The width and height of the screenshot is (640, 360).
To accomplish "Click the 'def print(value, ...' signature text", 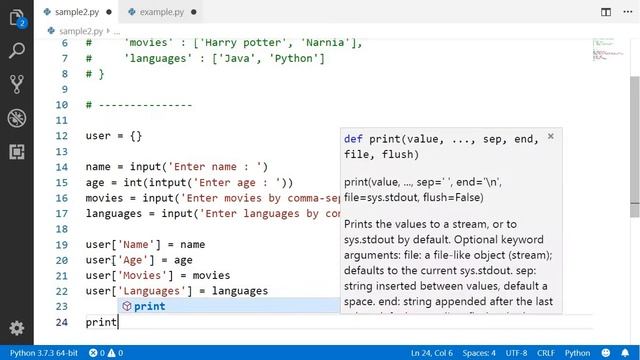I will coord(441,147).
